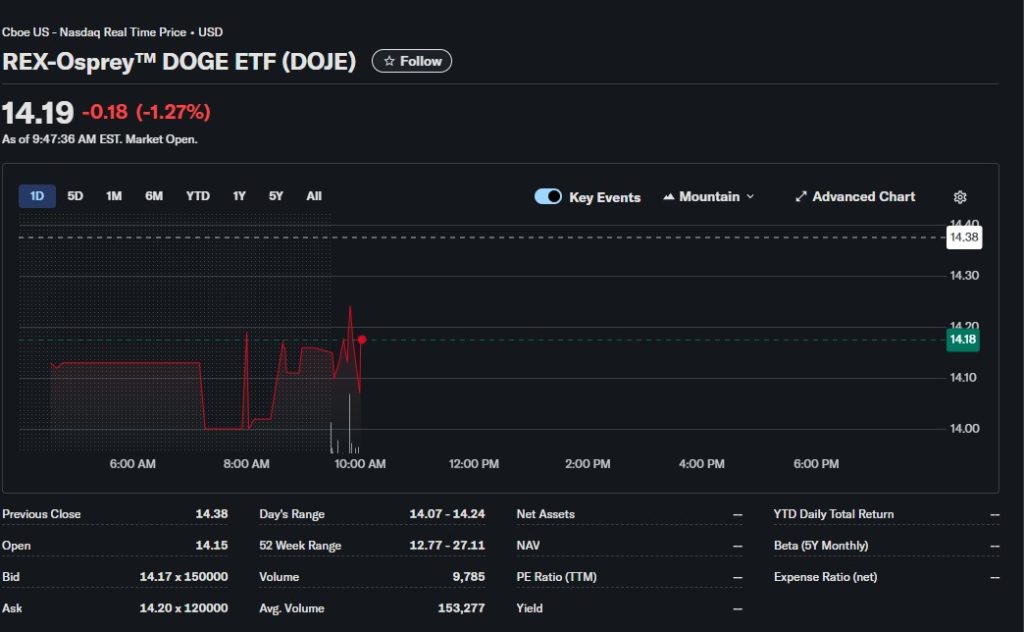Select the YTD time range
The height and width of the screenshot is (632, 1024).
pos(198,196)
